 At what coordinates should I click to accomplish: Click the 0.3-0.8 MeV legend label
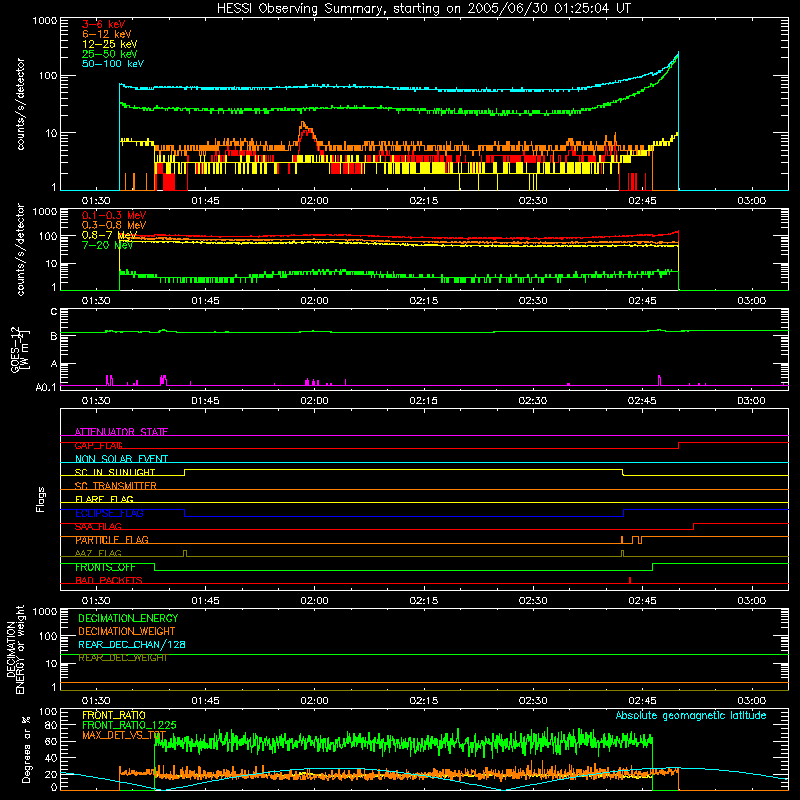114,225
